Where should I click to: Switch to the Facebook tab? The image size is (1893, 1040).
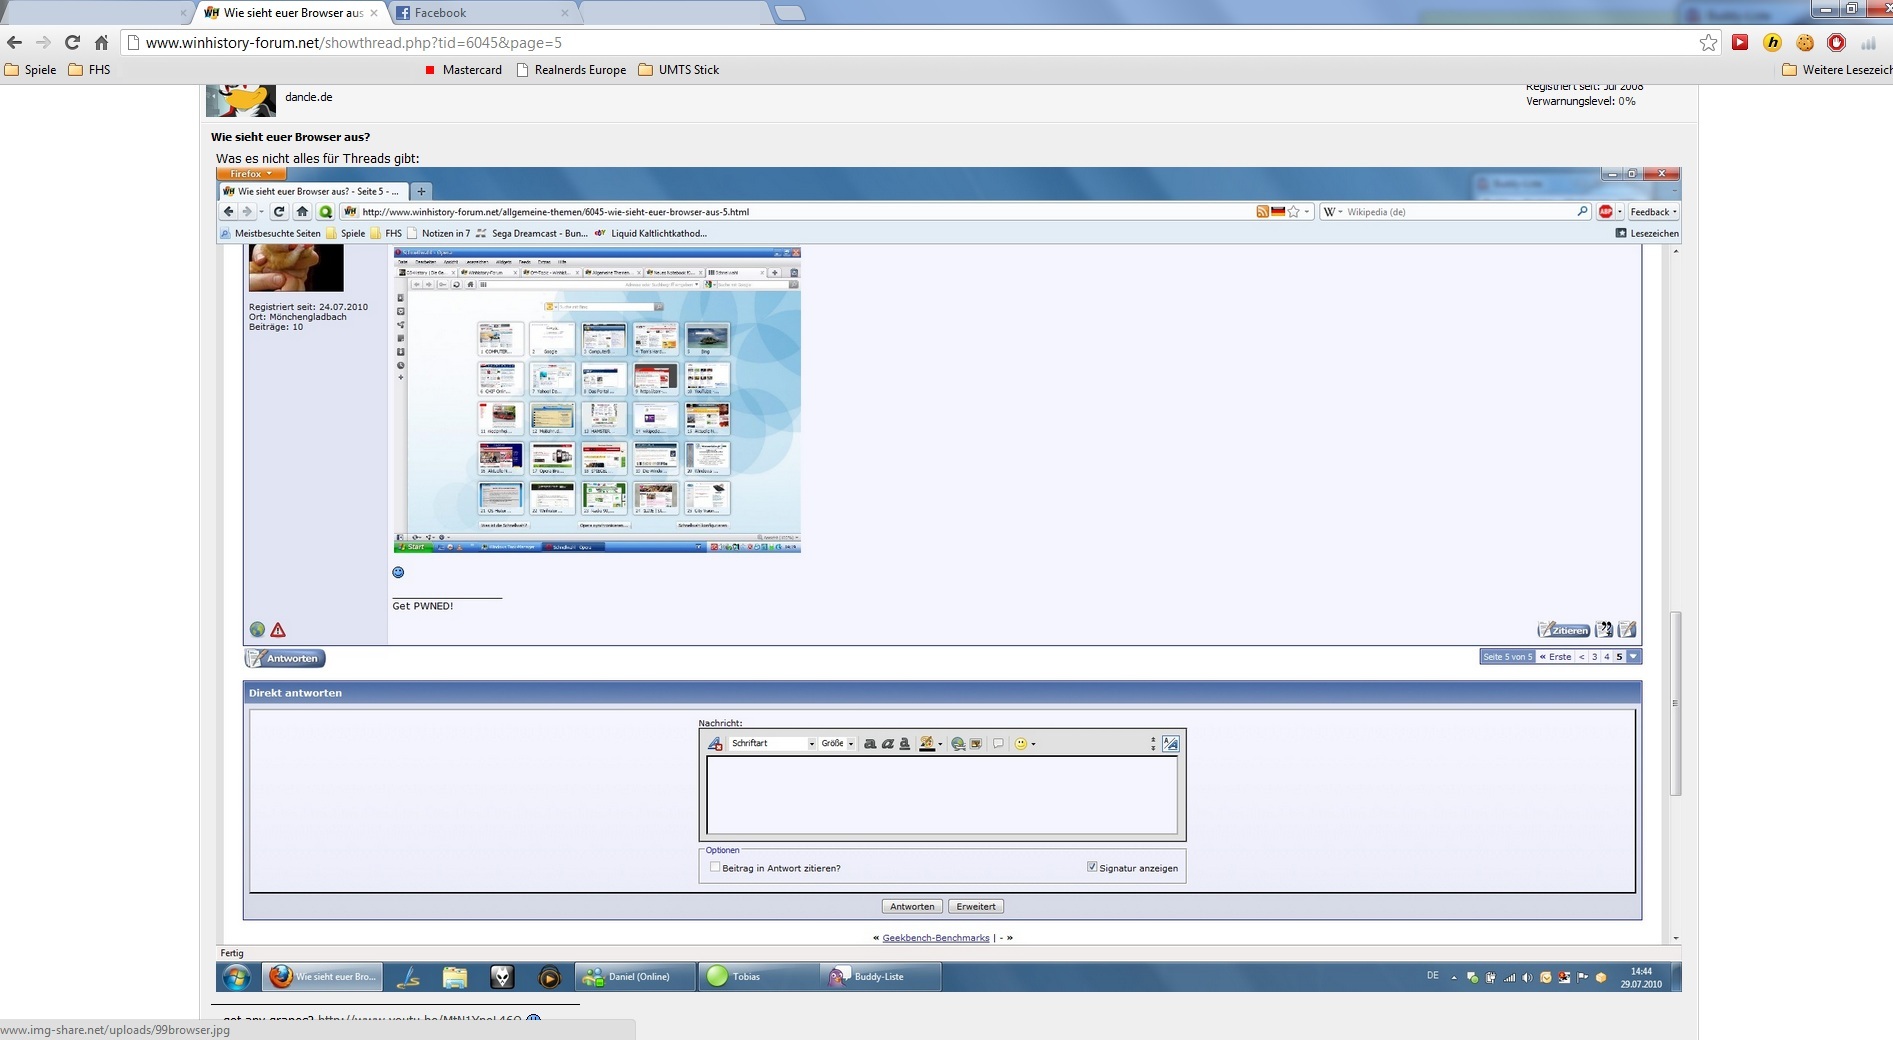pos(440,13)
